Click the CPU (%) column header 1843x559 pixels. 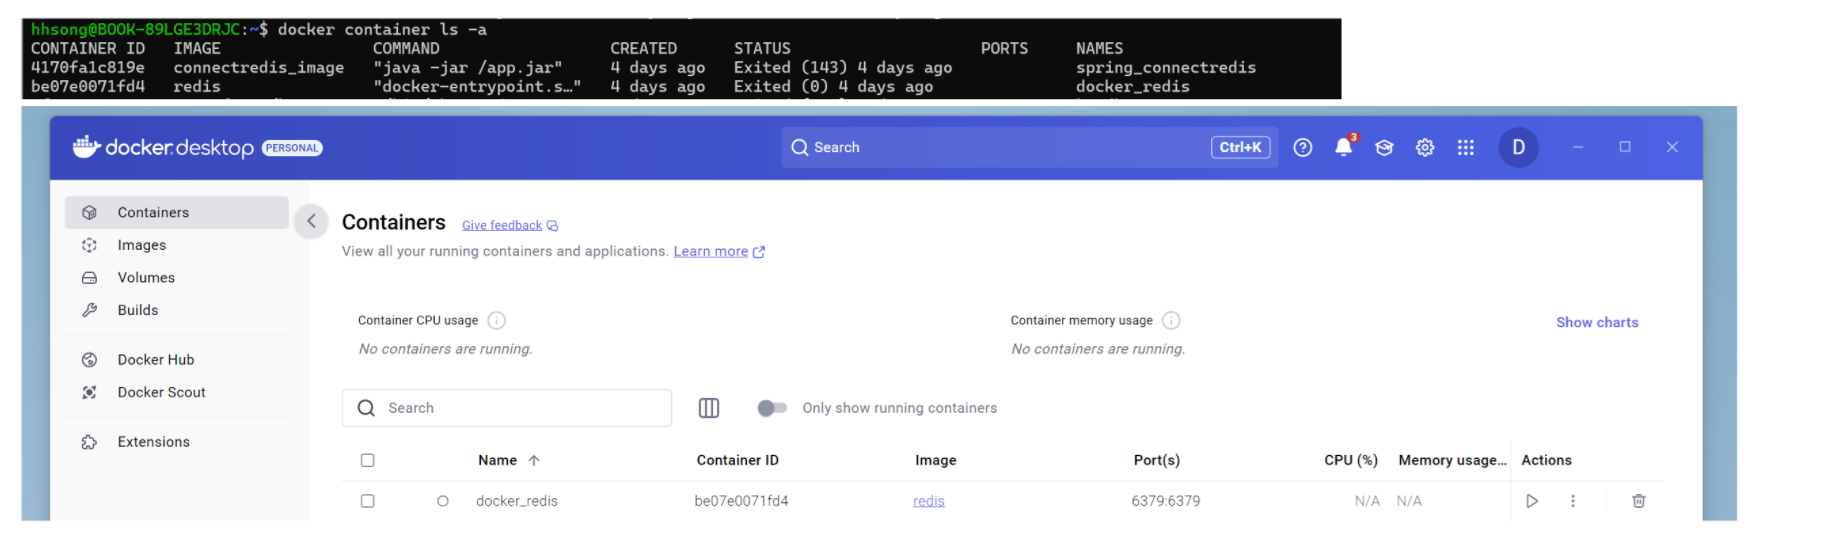pos(1351,460)
